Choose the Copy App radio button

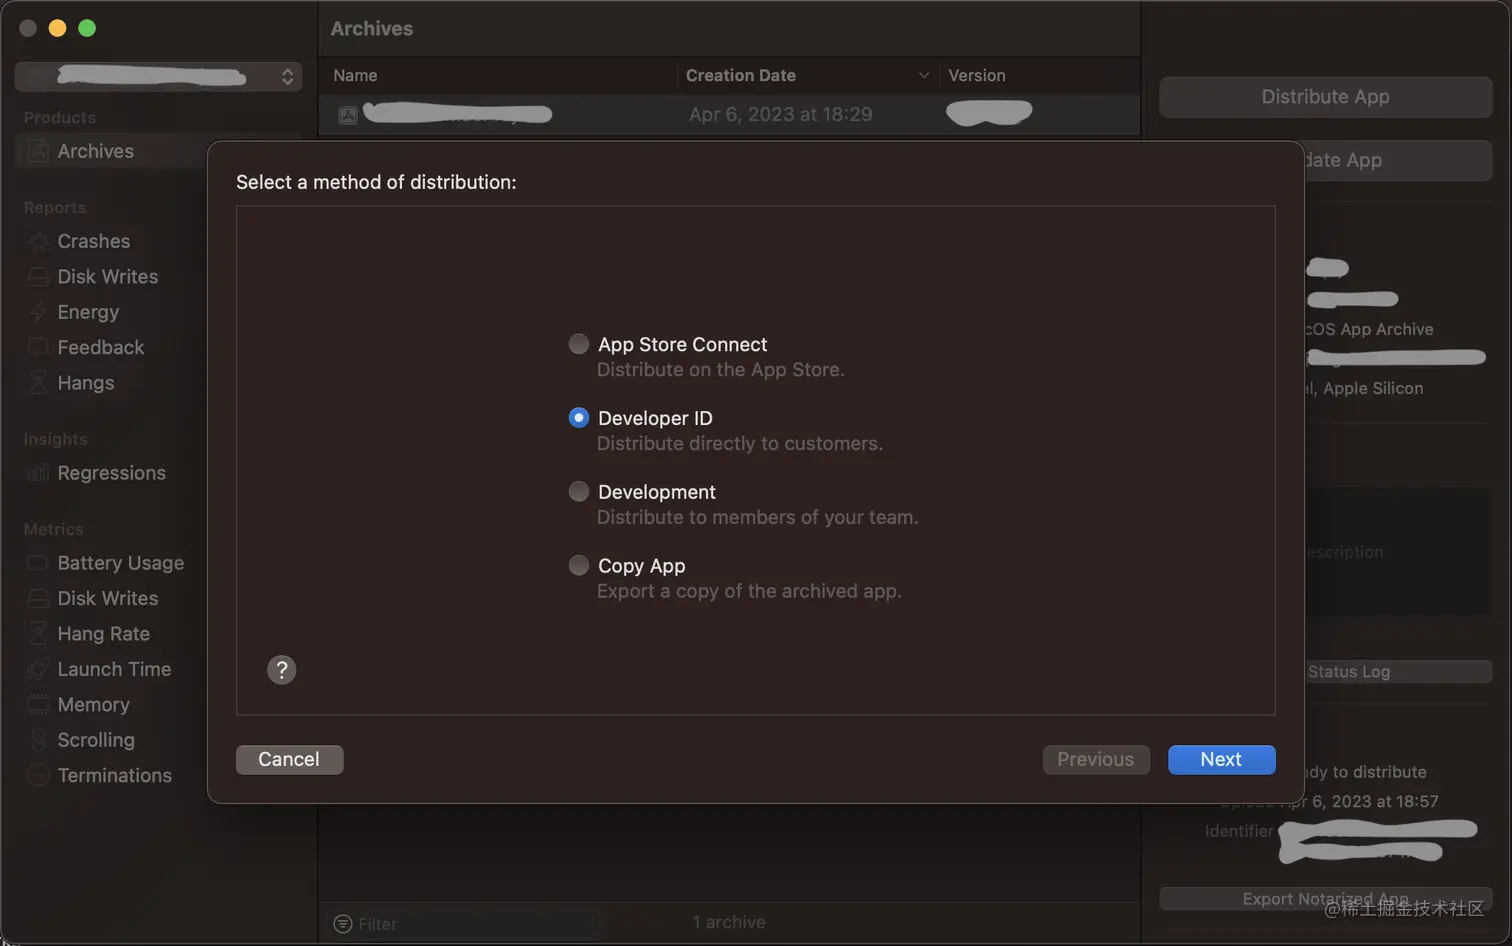pyautogui.click(x=578, y=566)
